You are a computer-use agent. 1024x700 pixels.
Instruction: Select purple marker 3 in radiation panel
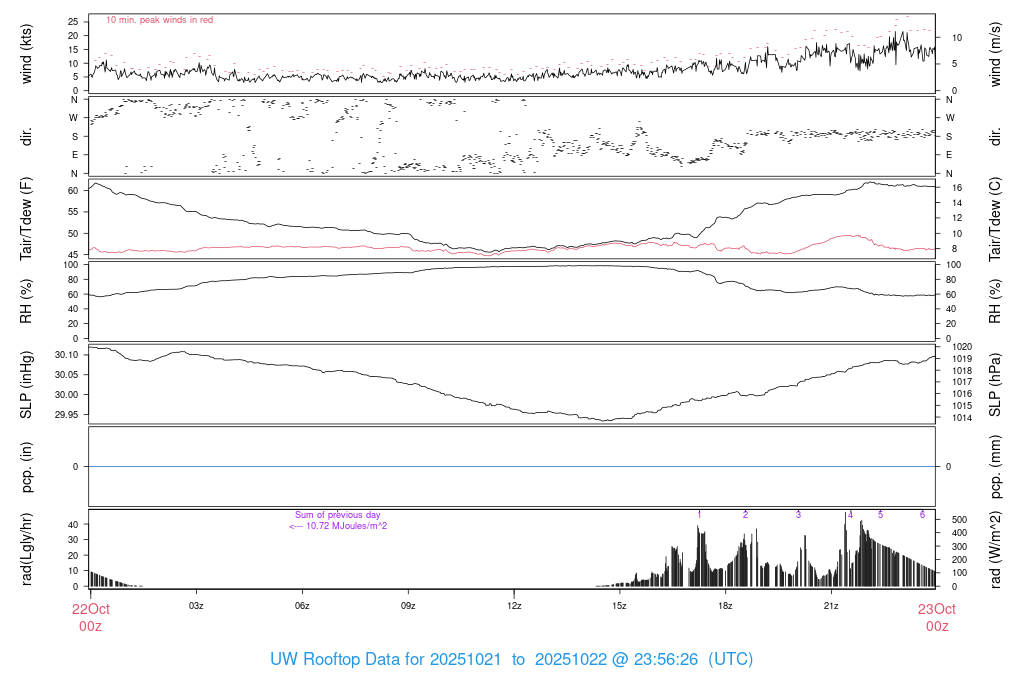click(798, 514)
